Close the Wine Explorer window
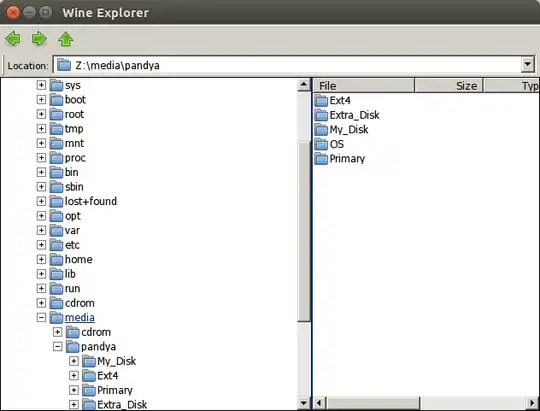 click(13, 13)
